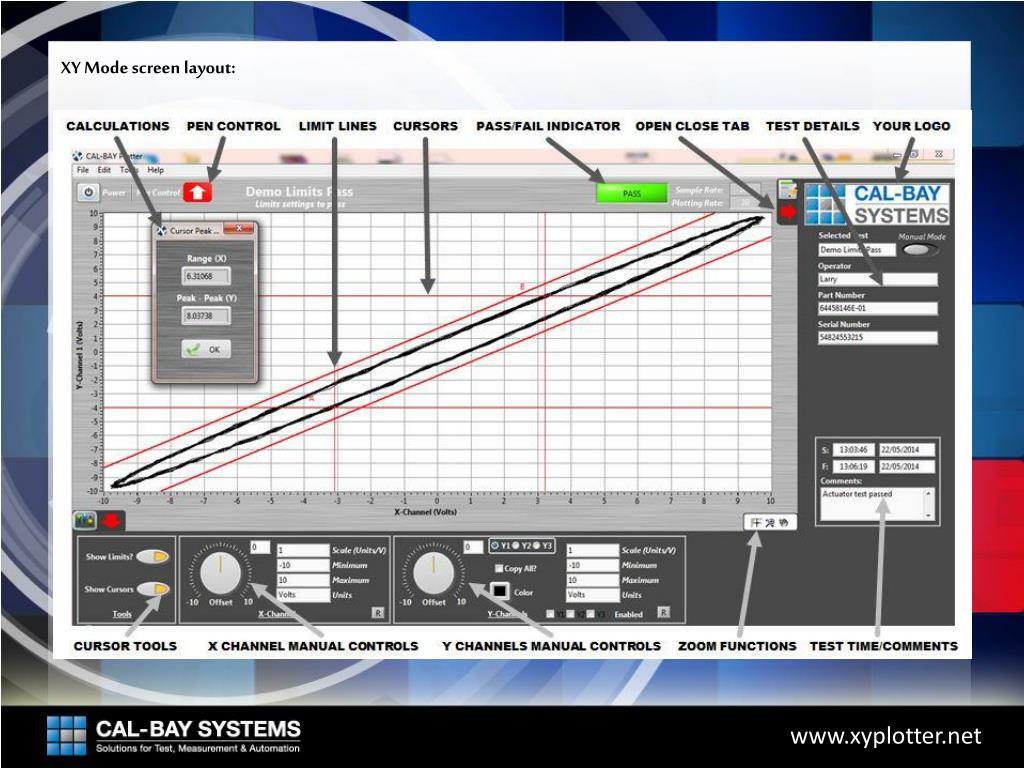Viewport: 1024px width, 768px height.
Task: Click the Range (X) value field
Action: [x=206, y=276]
